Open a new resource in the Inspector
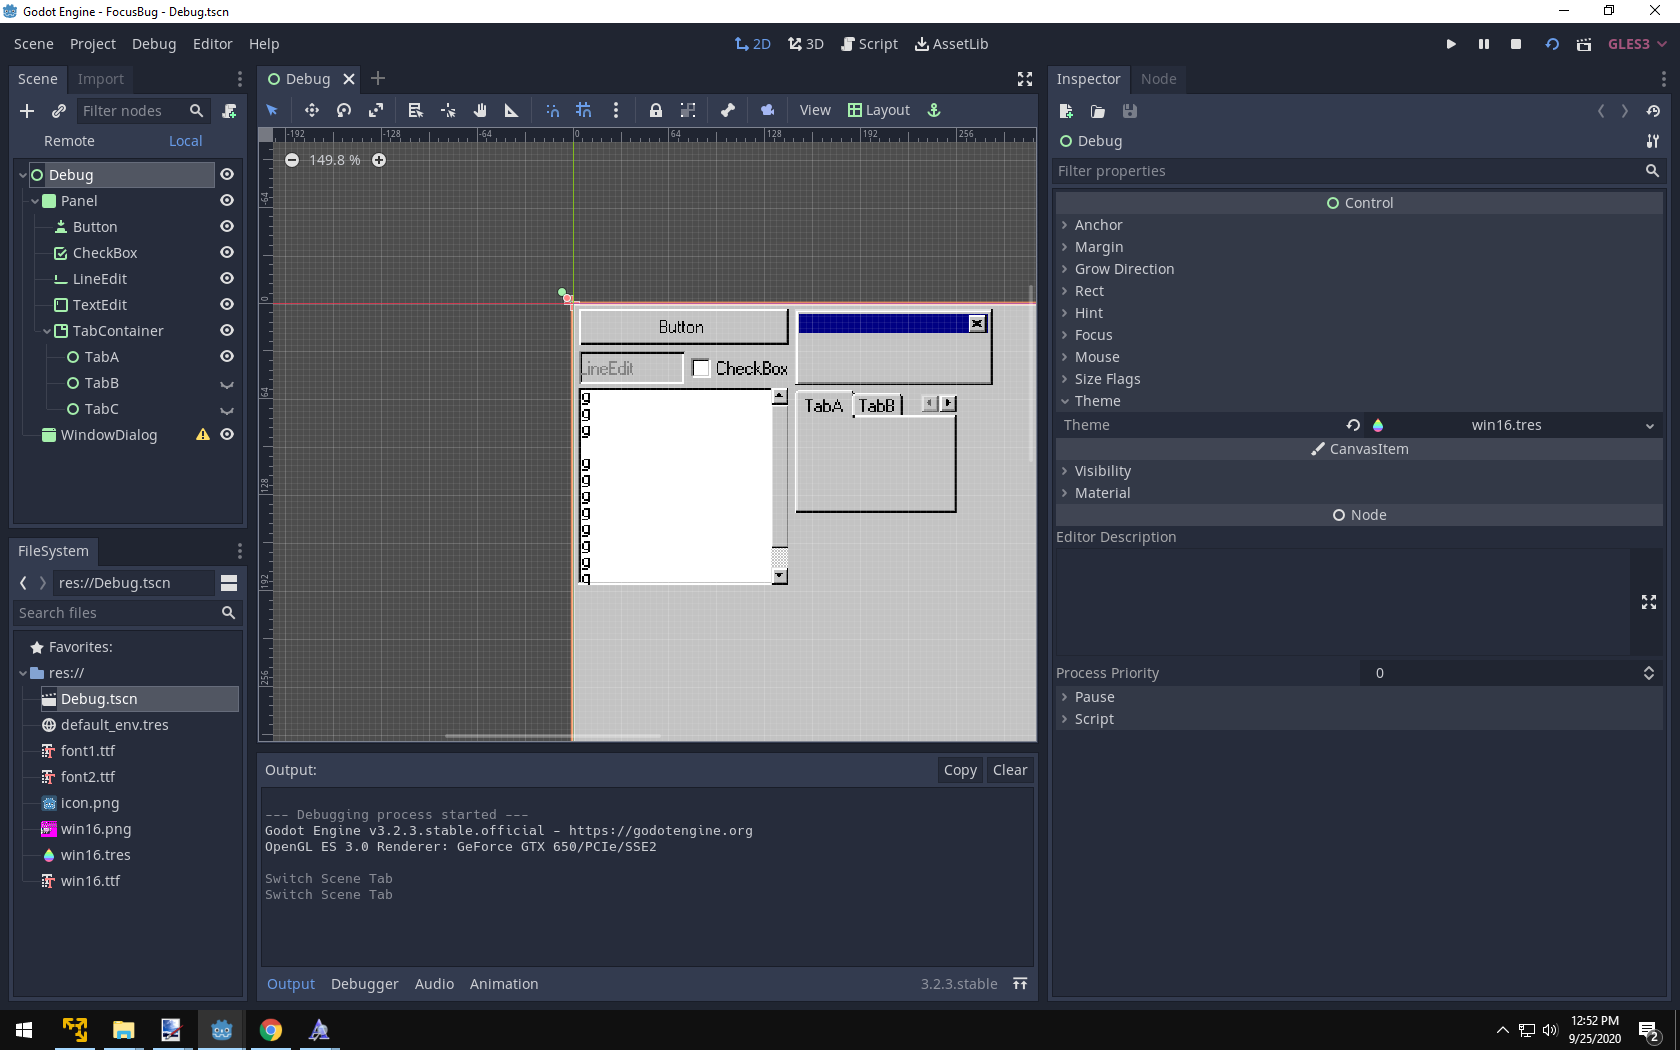Image resolution: width=1680 pixels, height=1050 pixels. point(1065,111)
